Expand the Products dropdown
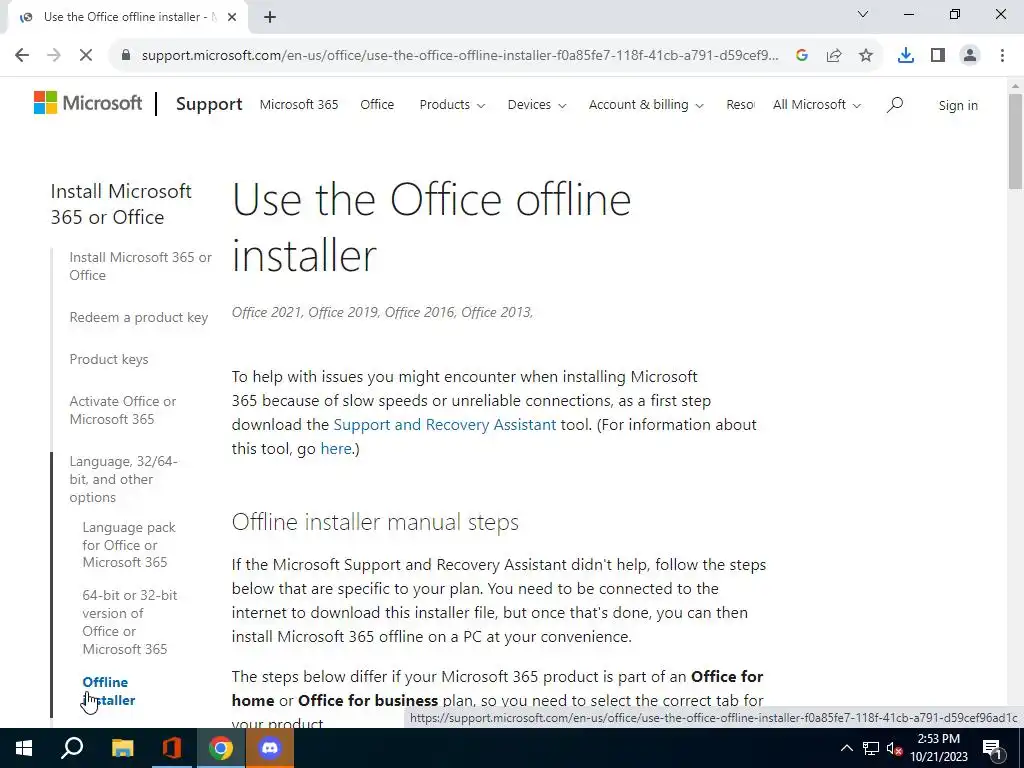This screenshot has width=1024, height=768. pyautogui.click(x=452, y=104)
